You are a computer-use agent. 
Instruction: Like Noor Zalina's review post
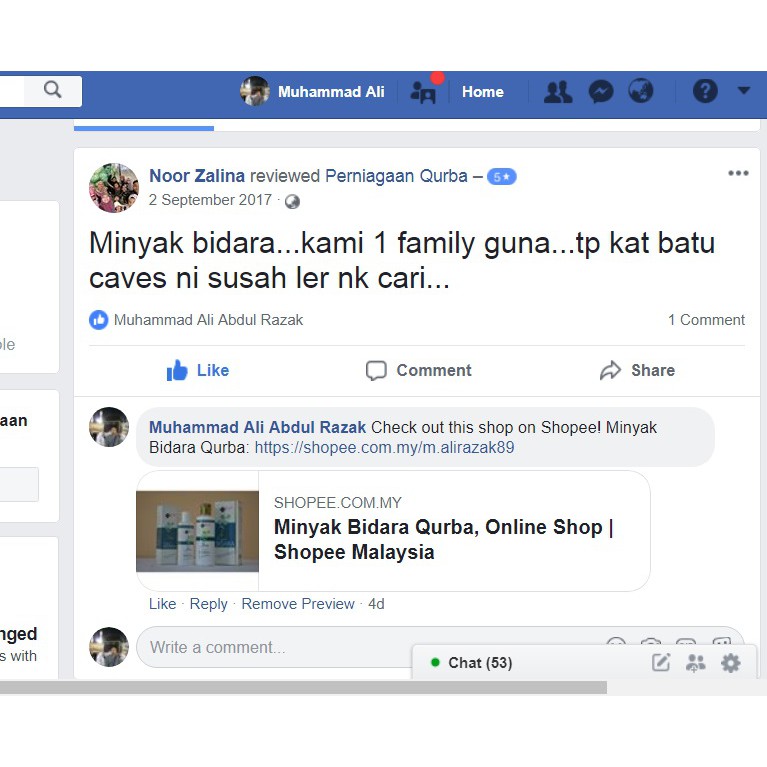(198, 370)
